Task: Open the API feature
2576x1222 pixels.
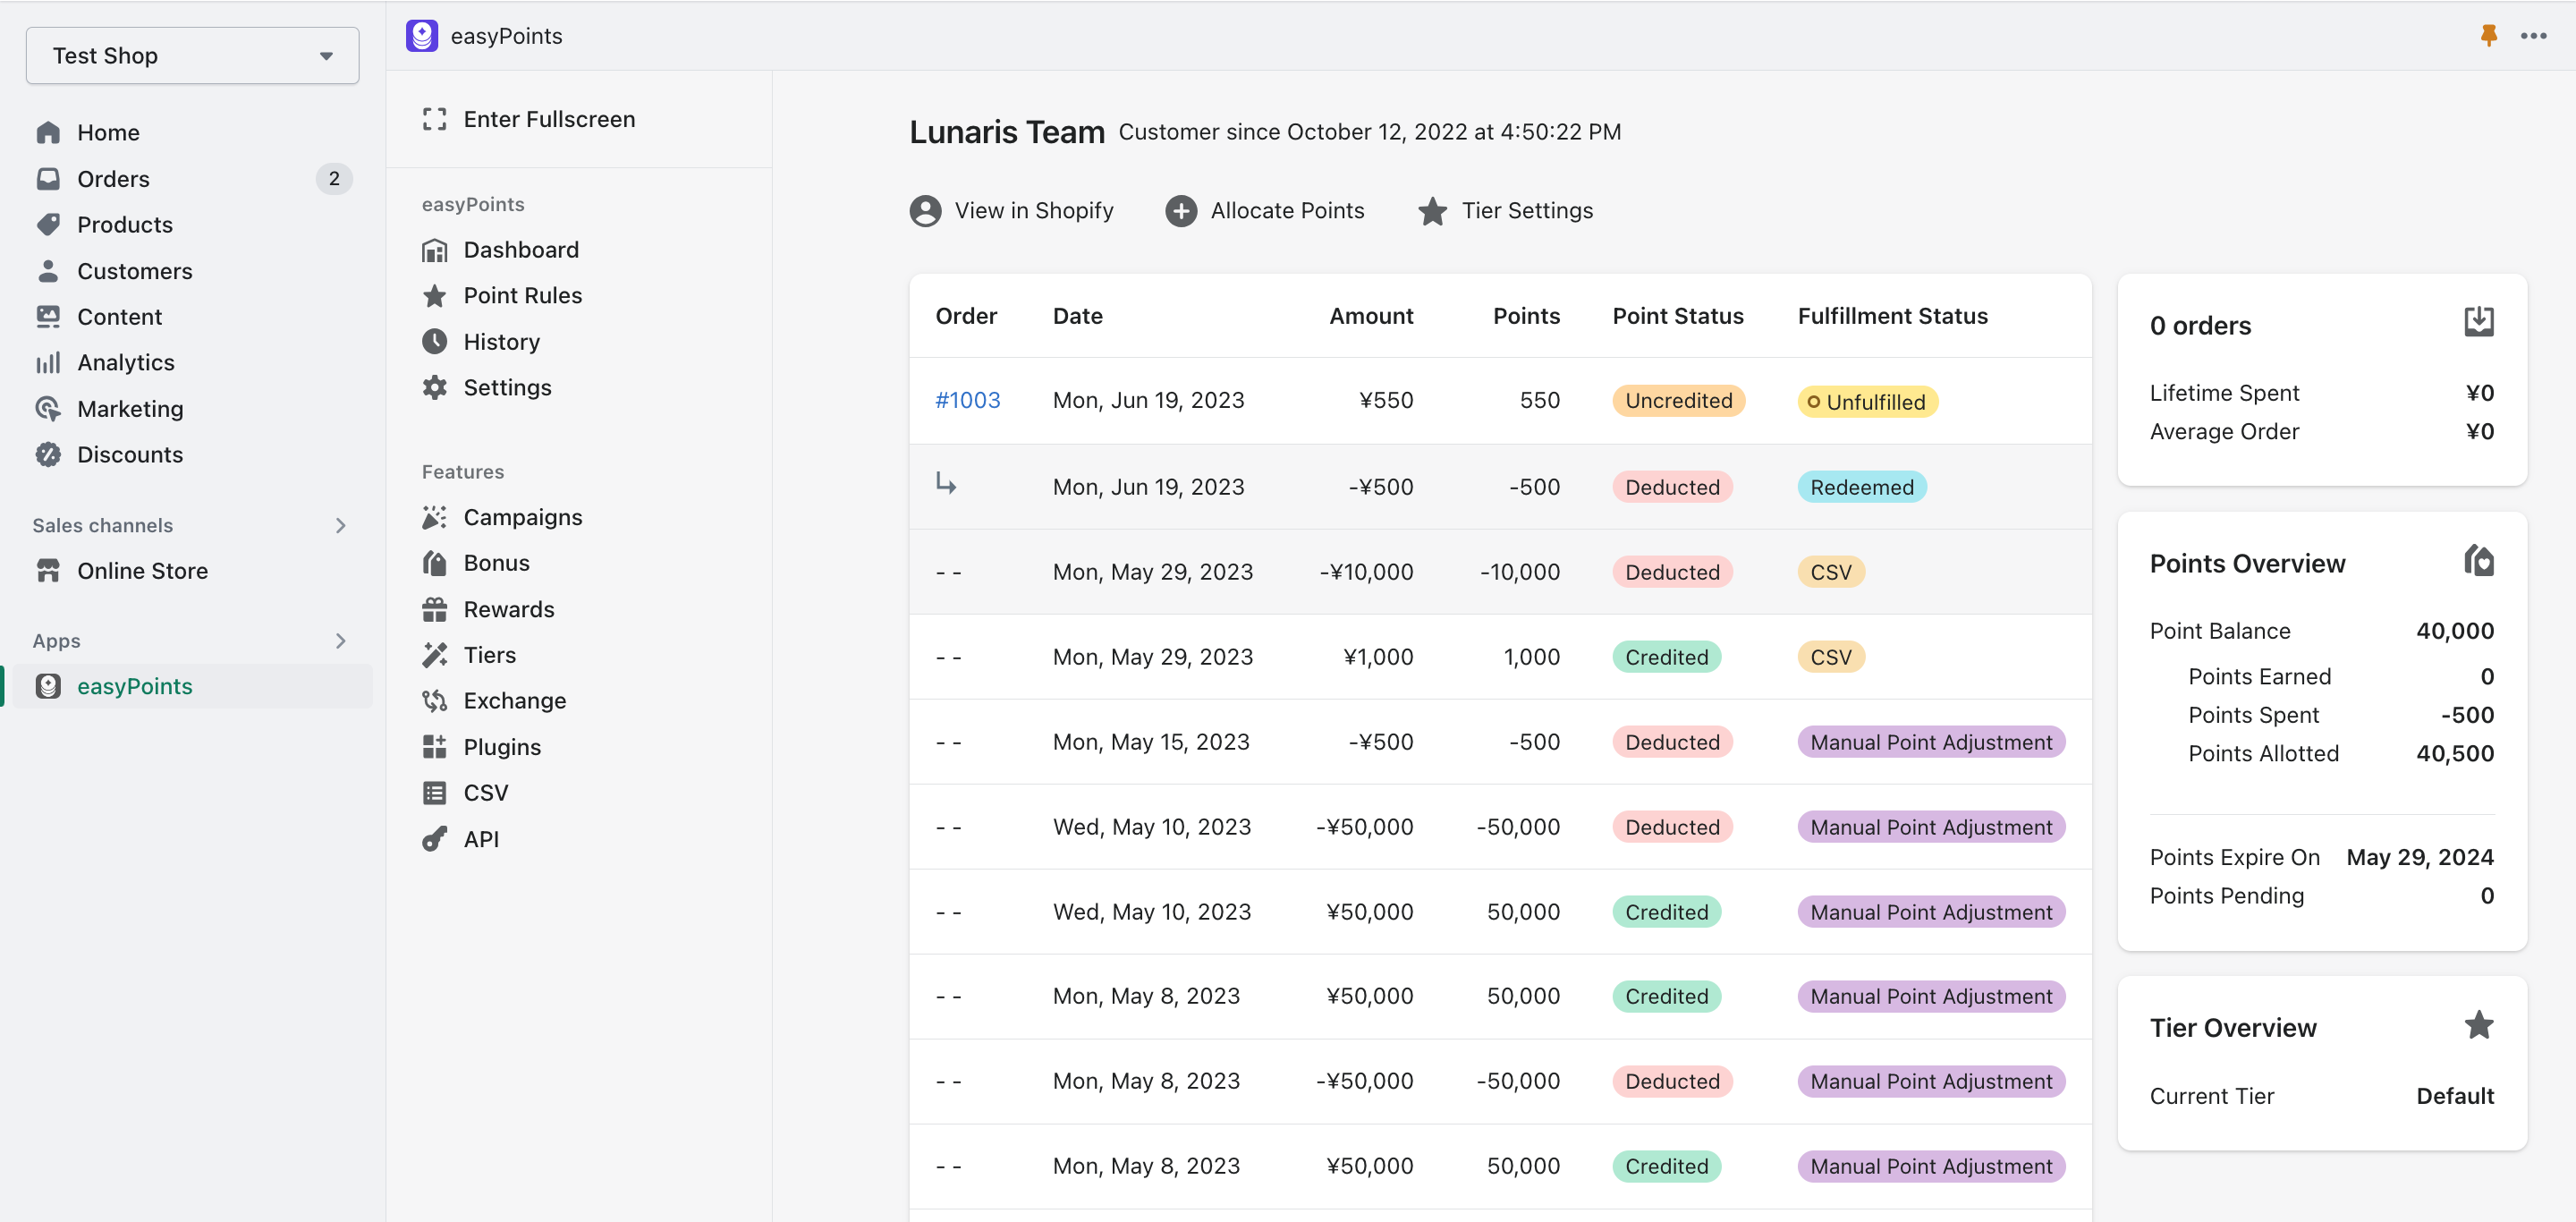Action: 481,838
